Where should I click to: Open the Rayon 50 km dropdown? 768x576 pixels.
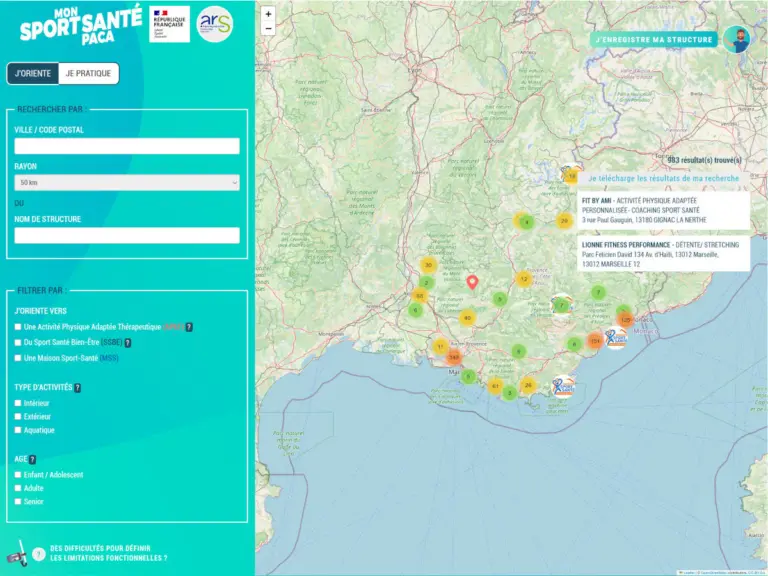pyautogui.click(x=127, y=183)
